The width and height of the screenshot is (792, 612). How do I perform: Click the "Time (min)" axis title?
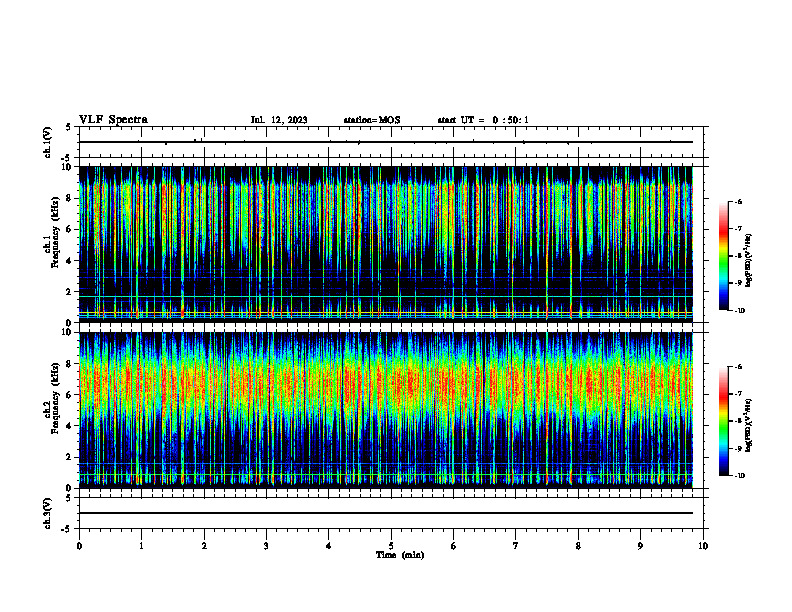point(400,555)
